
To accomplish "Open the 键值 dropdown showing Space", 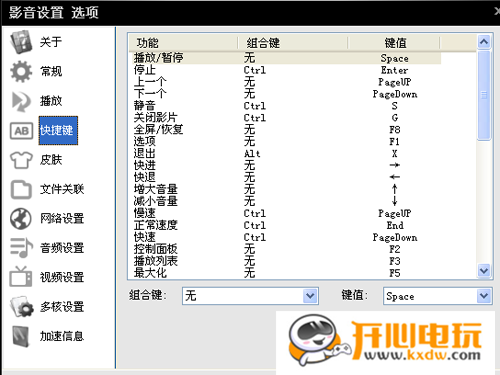I will click(x=438, y=296).
